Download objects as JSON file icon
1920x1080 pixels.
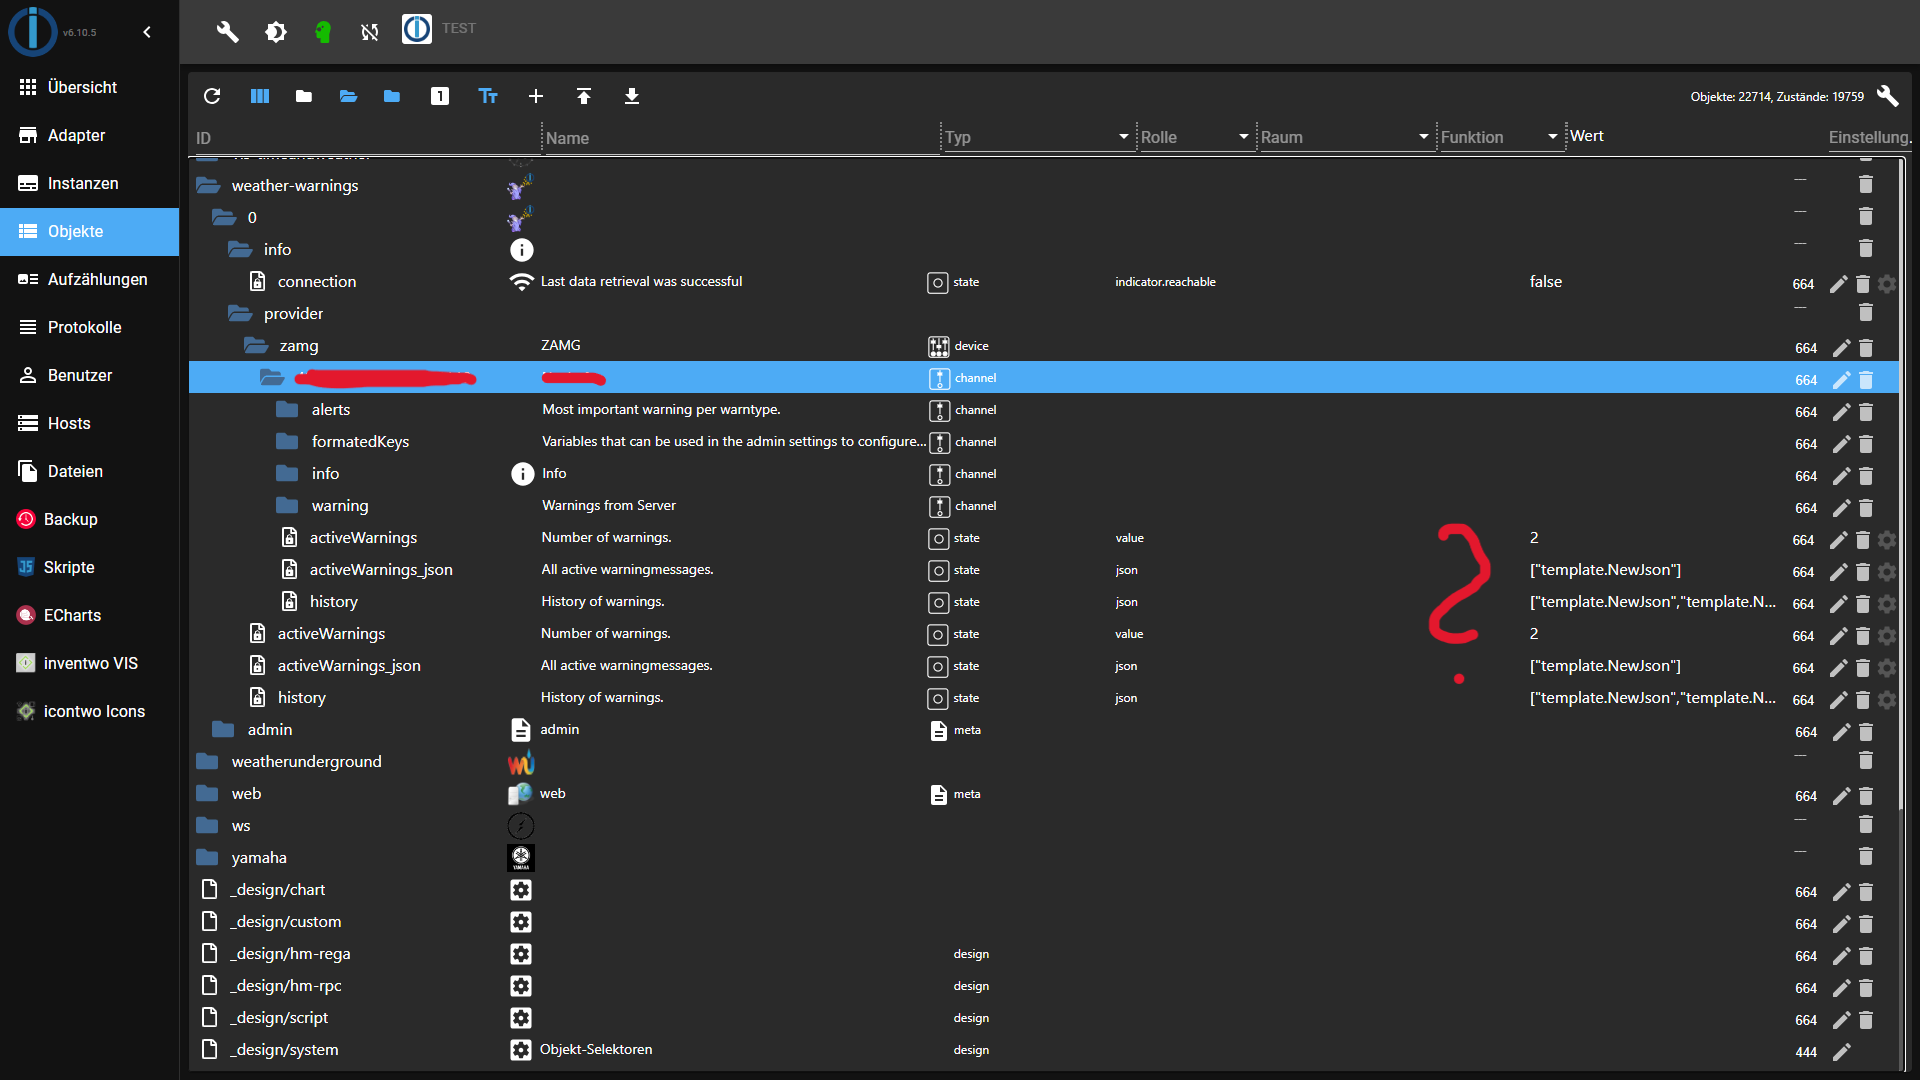point(632,96)
